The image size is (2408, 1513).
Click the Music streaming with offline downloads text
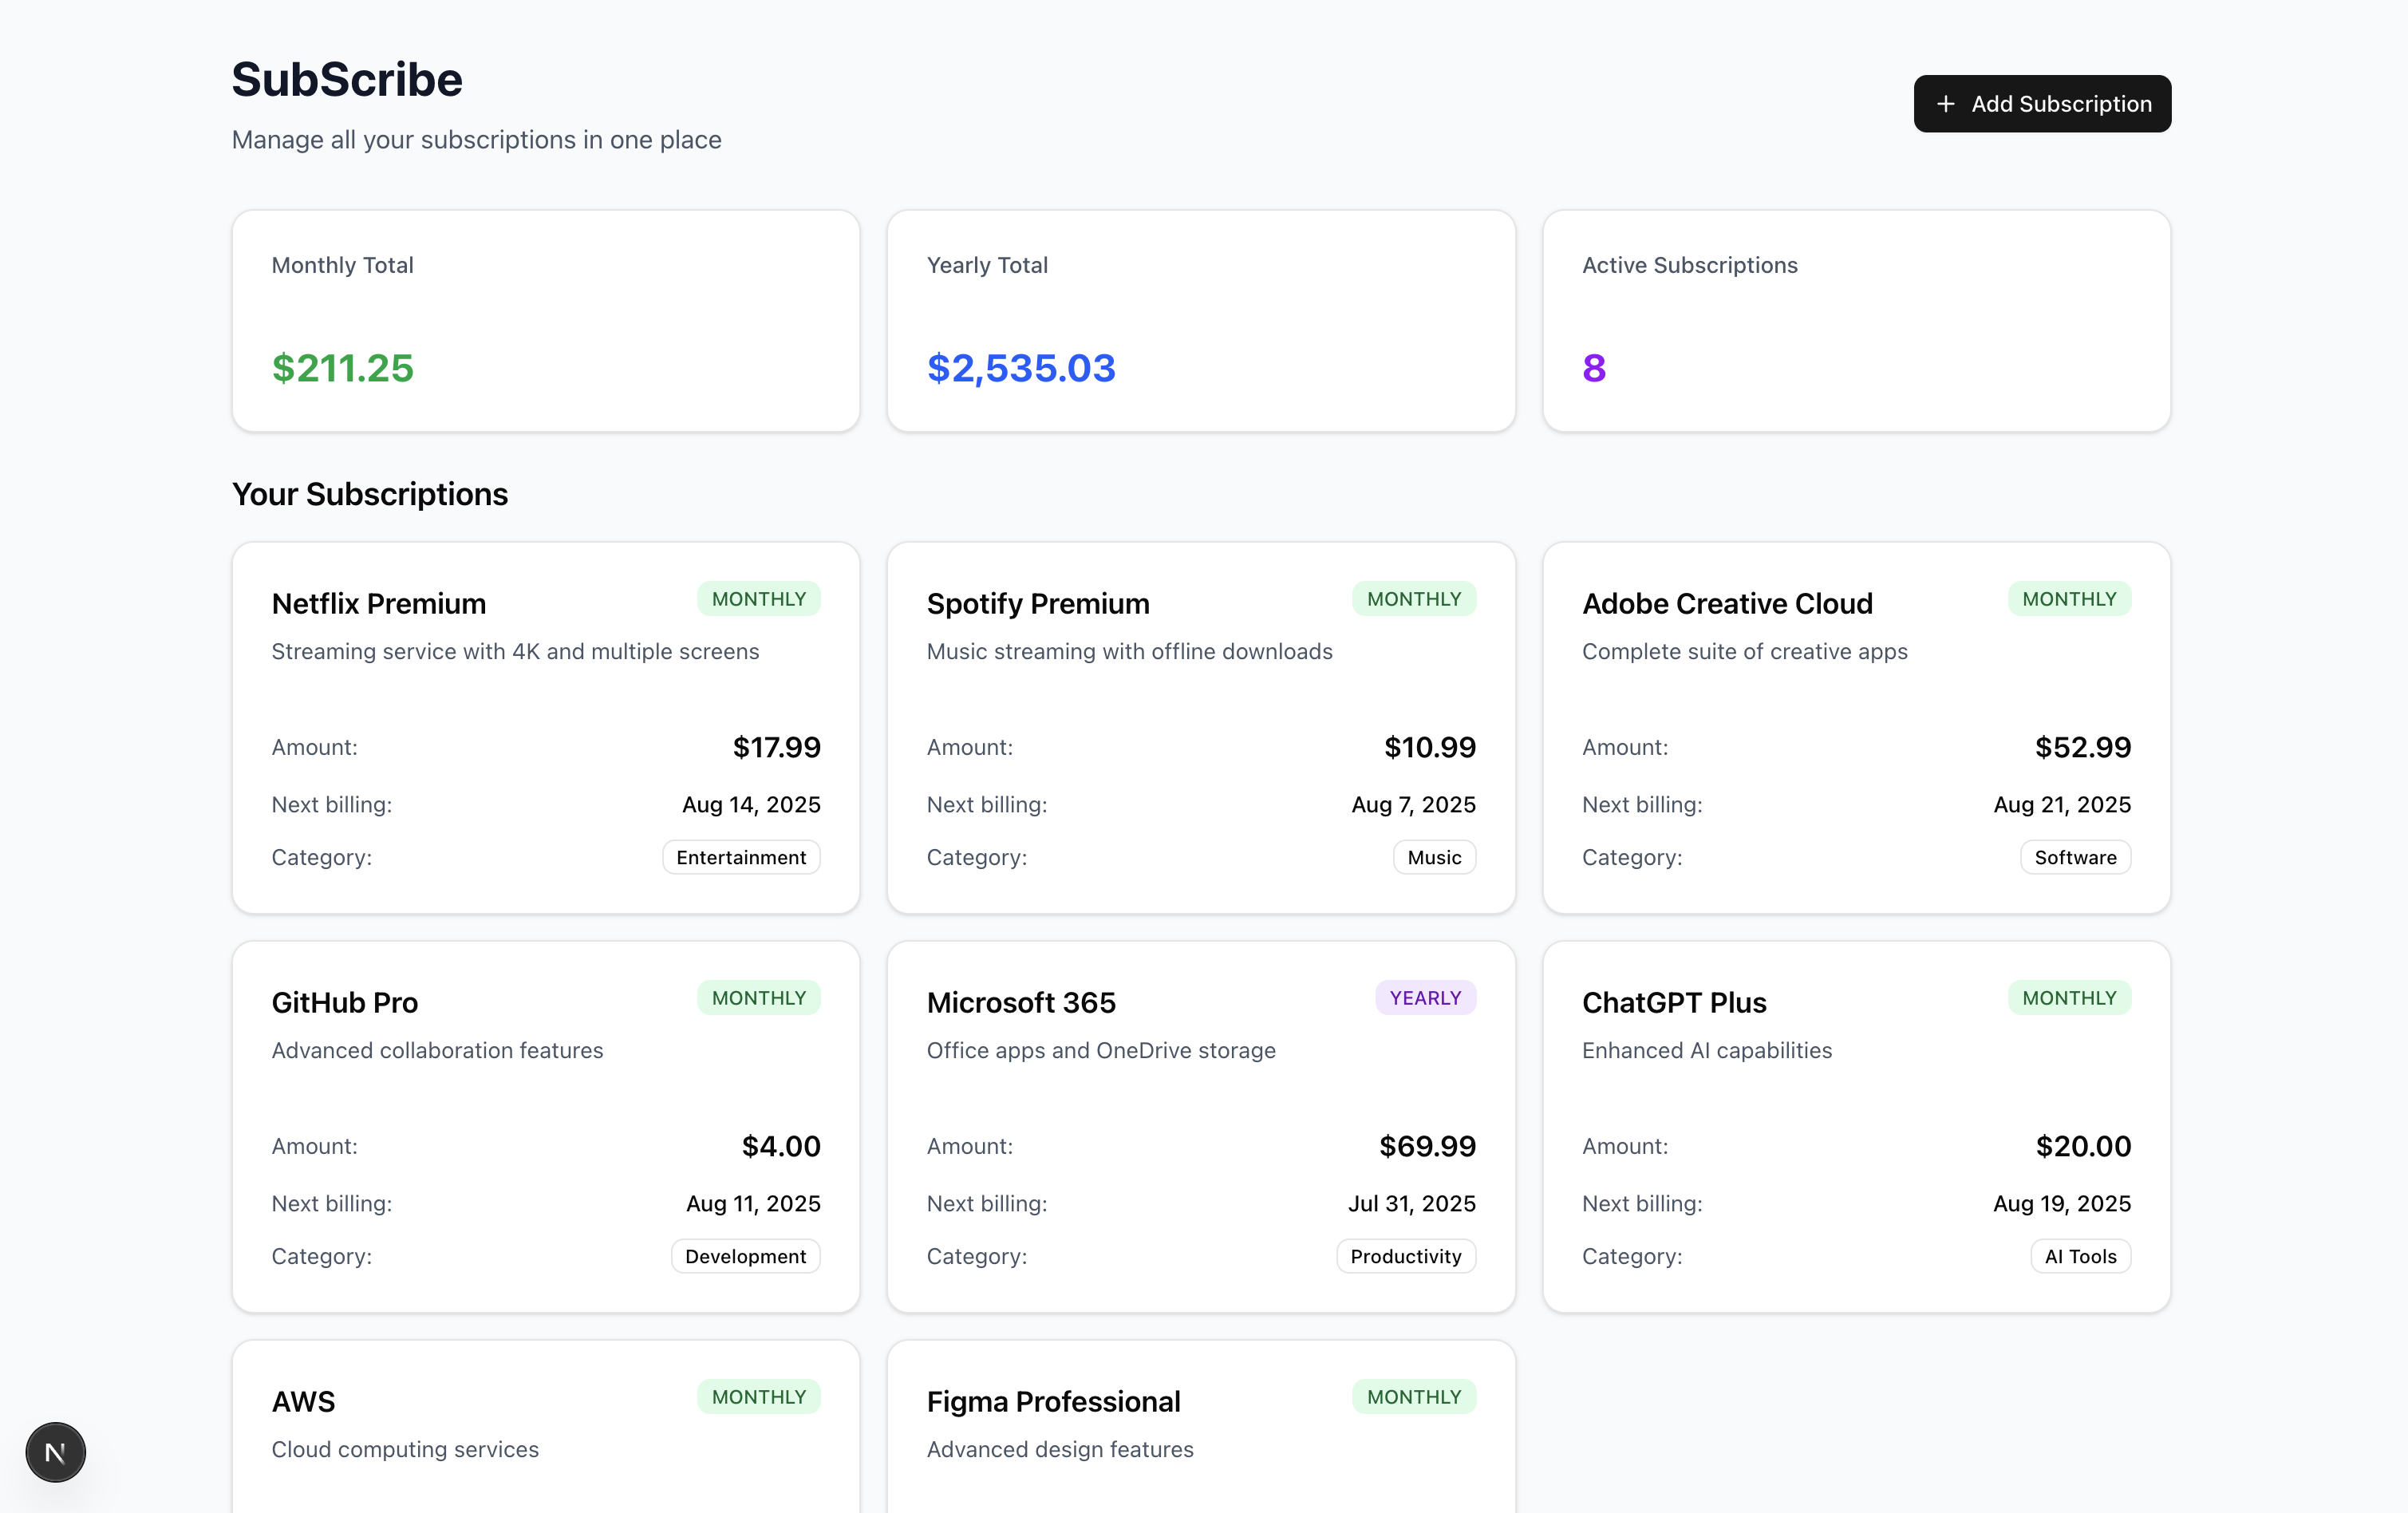1129,652
